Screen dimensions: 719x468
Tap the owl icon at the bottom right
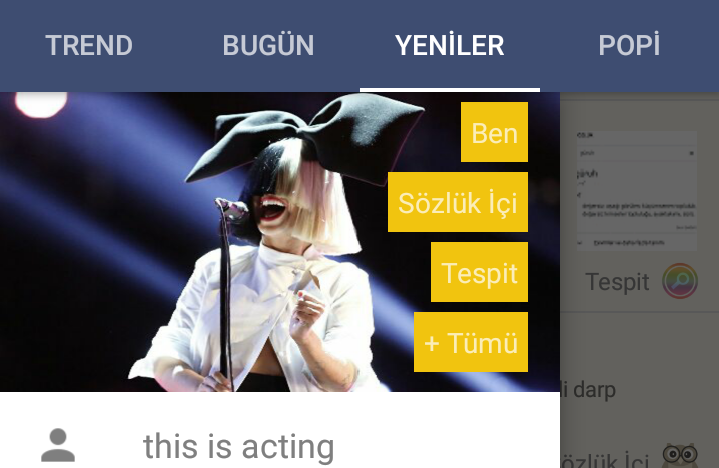tap(680, 456)
